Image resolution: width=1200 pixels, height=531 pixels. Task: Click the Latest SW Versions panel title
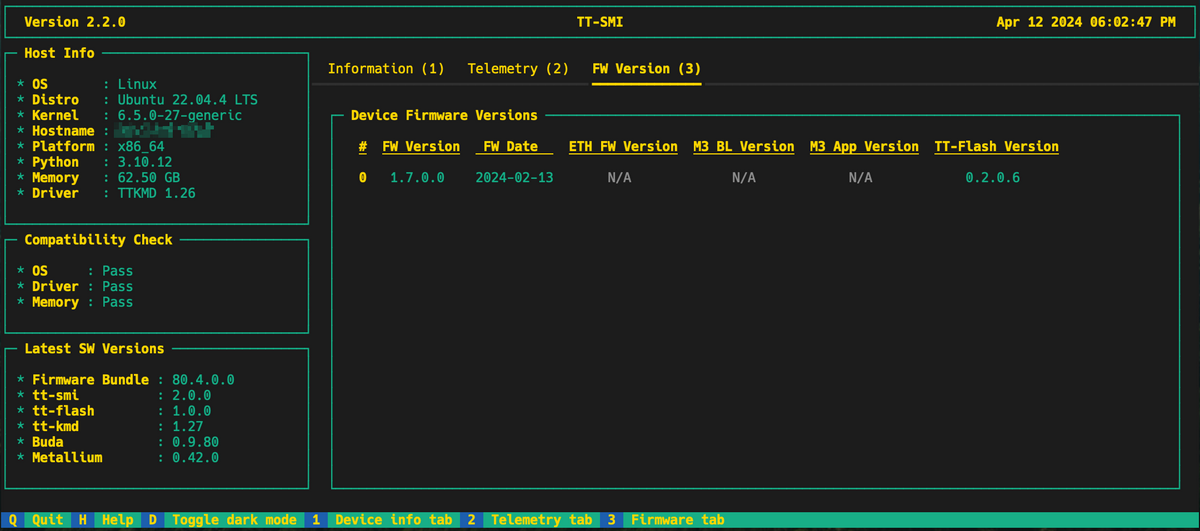click(94, 349)
